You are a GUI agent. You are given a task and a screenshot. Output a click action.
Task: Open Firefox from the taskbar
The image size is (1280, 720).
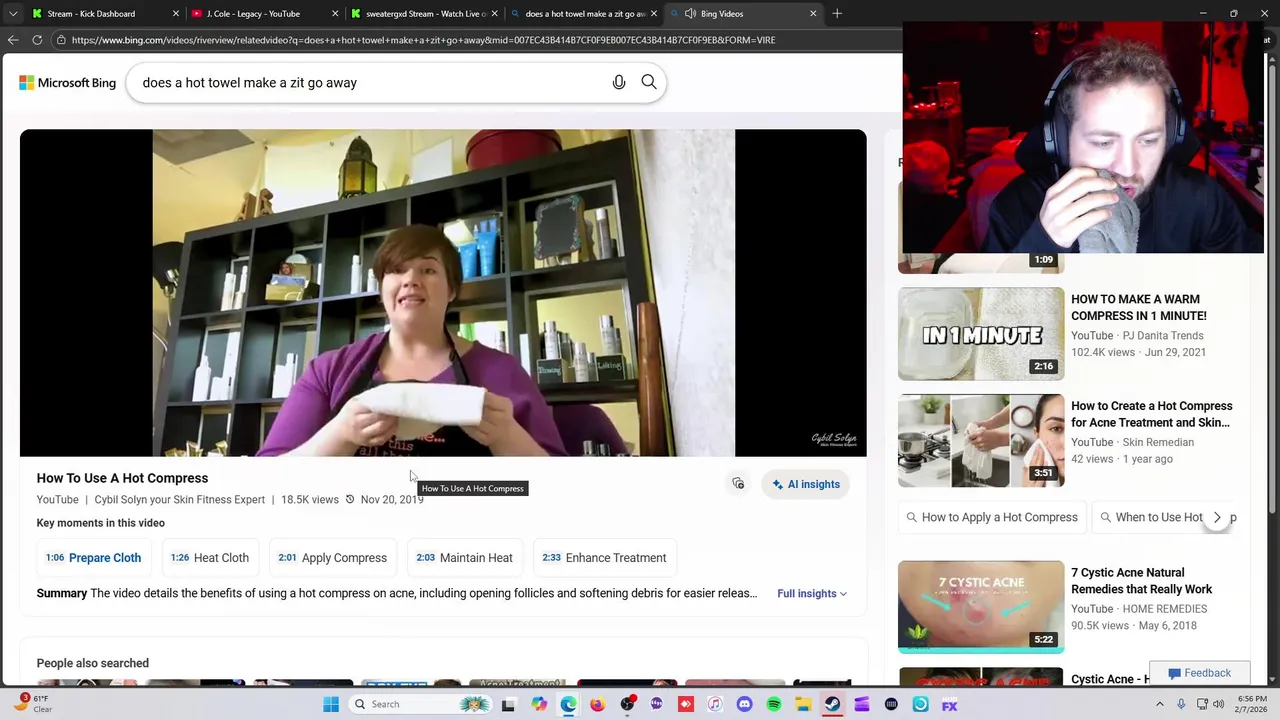pos(598,704)
